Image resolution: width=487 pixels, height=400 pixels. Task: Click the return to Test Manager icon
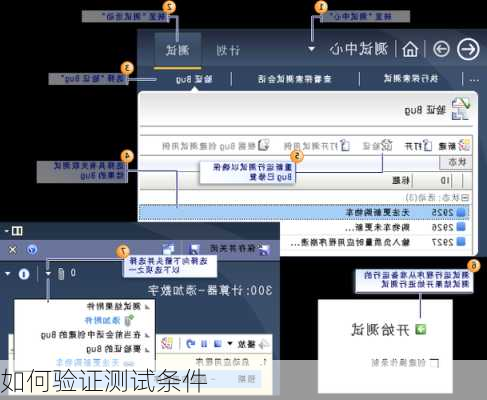pos(168,249)
